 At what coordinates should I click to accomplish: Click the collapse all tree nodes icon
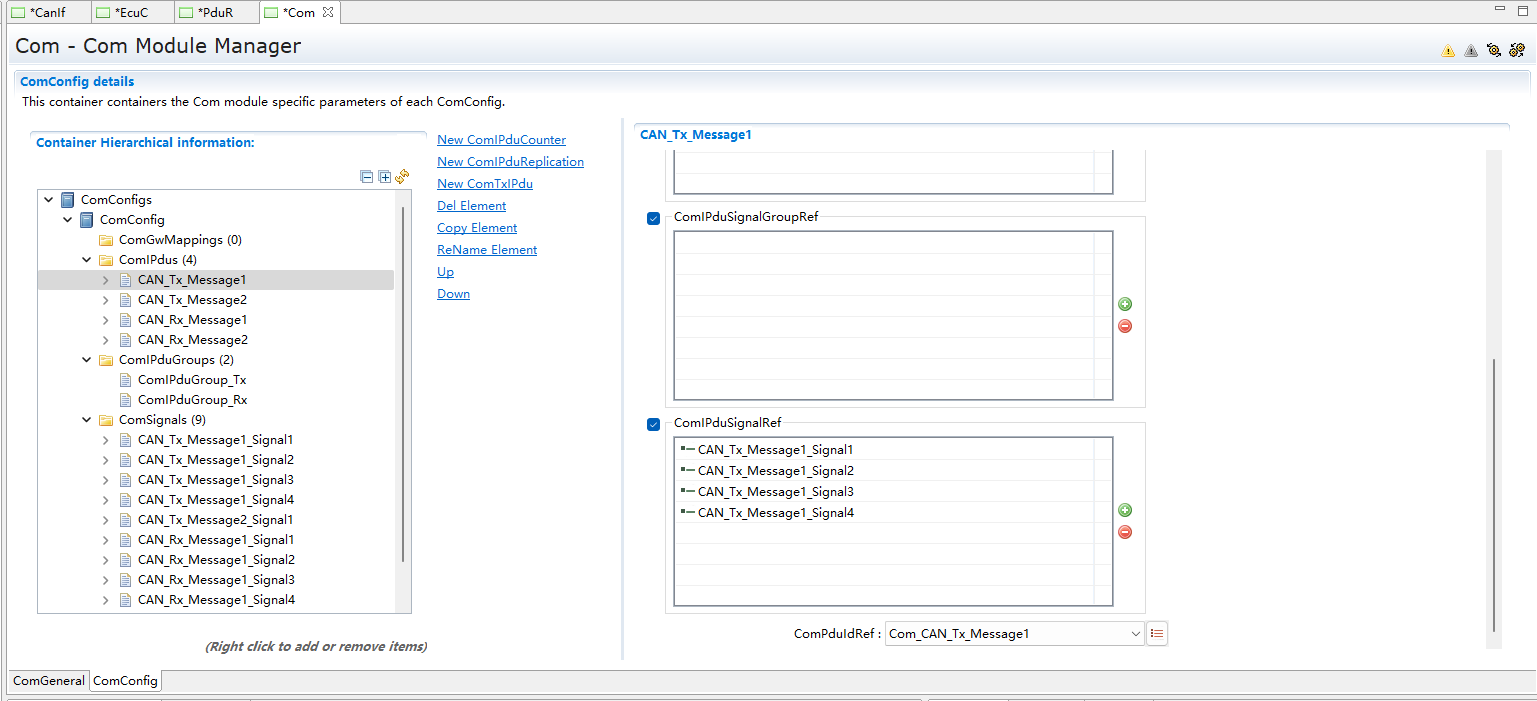(367, 177)
